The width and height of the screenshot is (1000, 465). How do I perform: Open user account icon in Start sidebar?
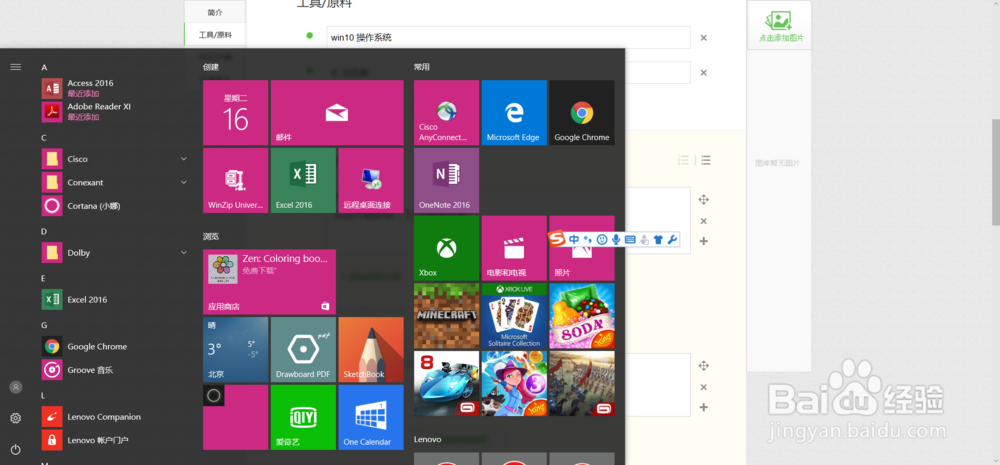[x=16, y=387]
